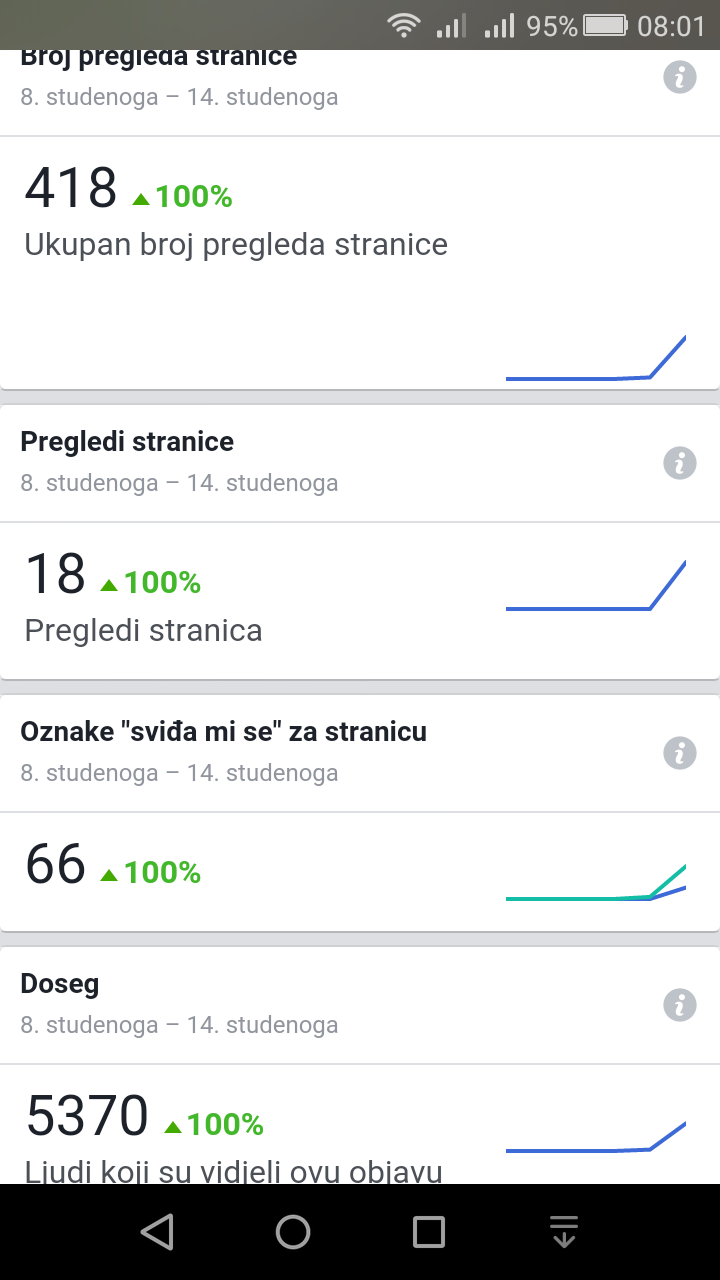Tap battery indicator in status bar
Screen dimensions: 720x1280
(606, 26)
